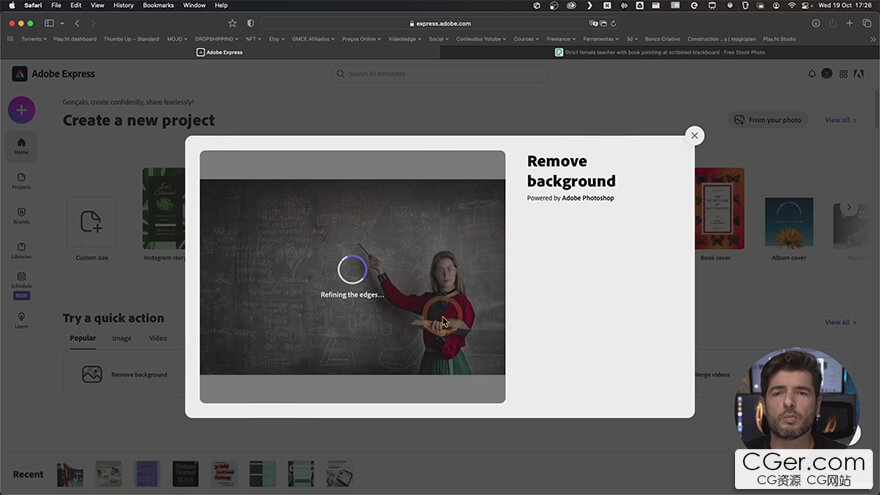Open the Apple menu
Viewport: 880px width, 495px height.
12,5
